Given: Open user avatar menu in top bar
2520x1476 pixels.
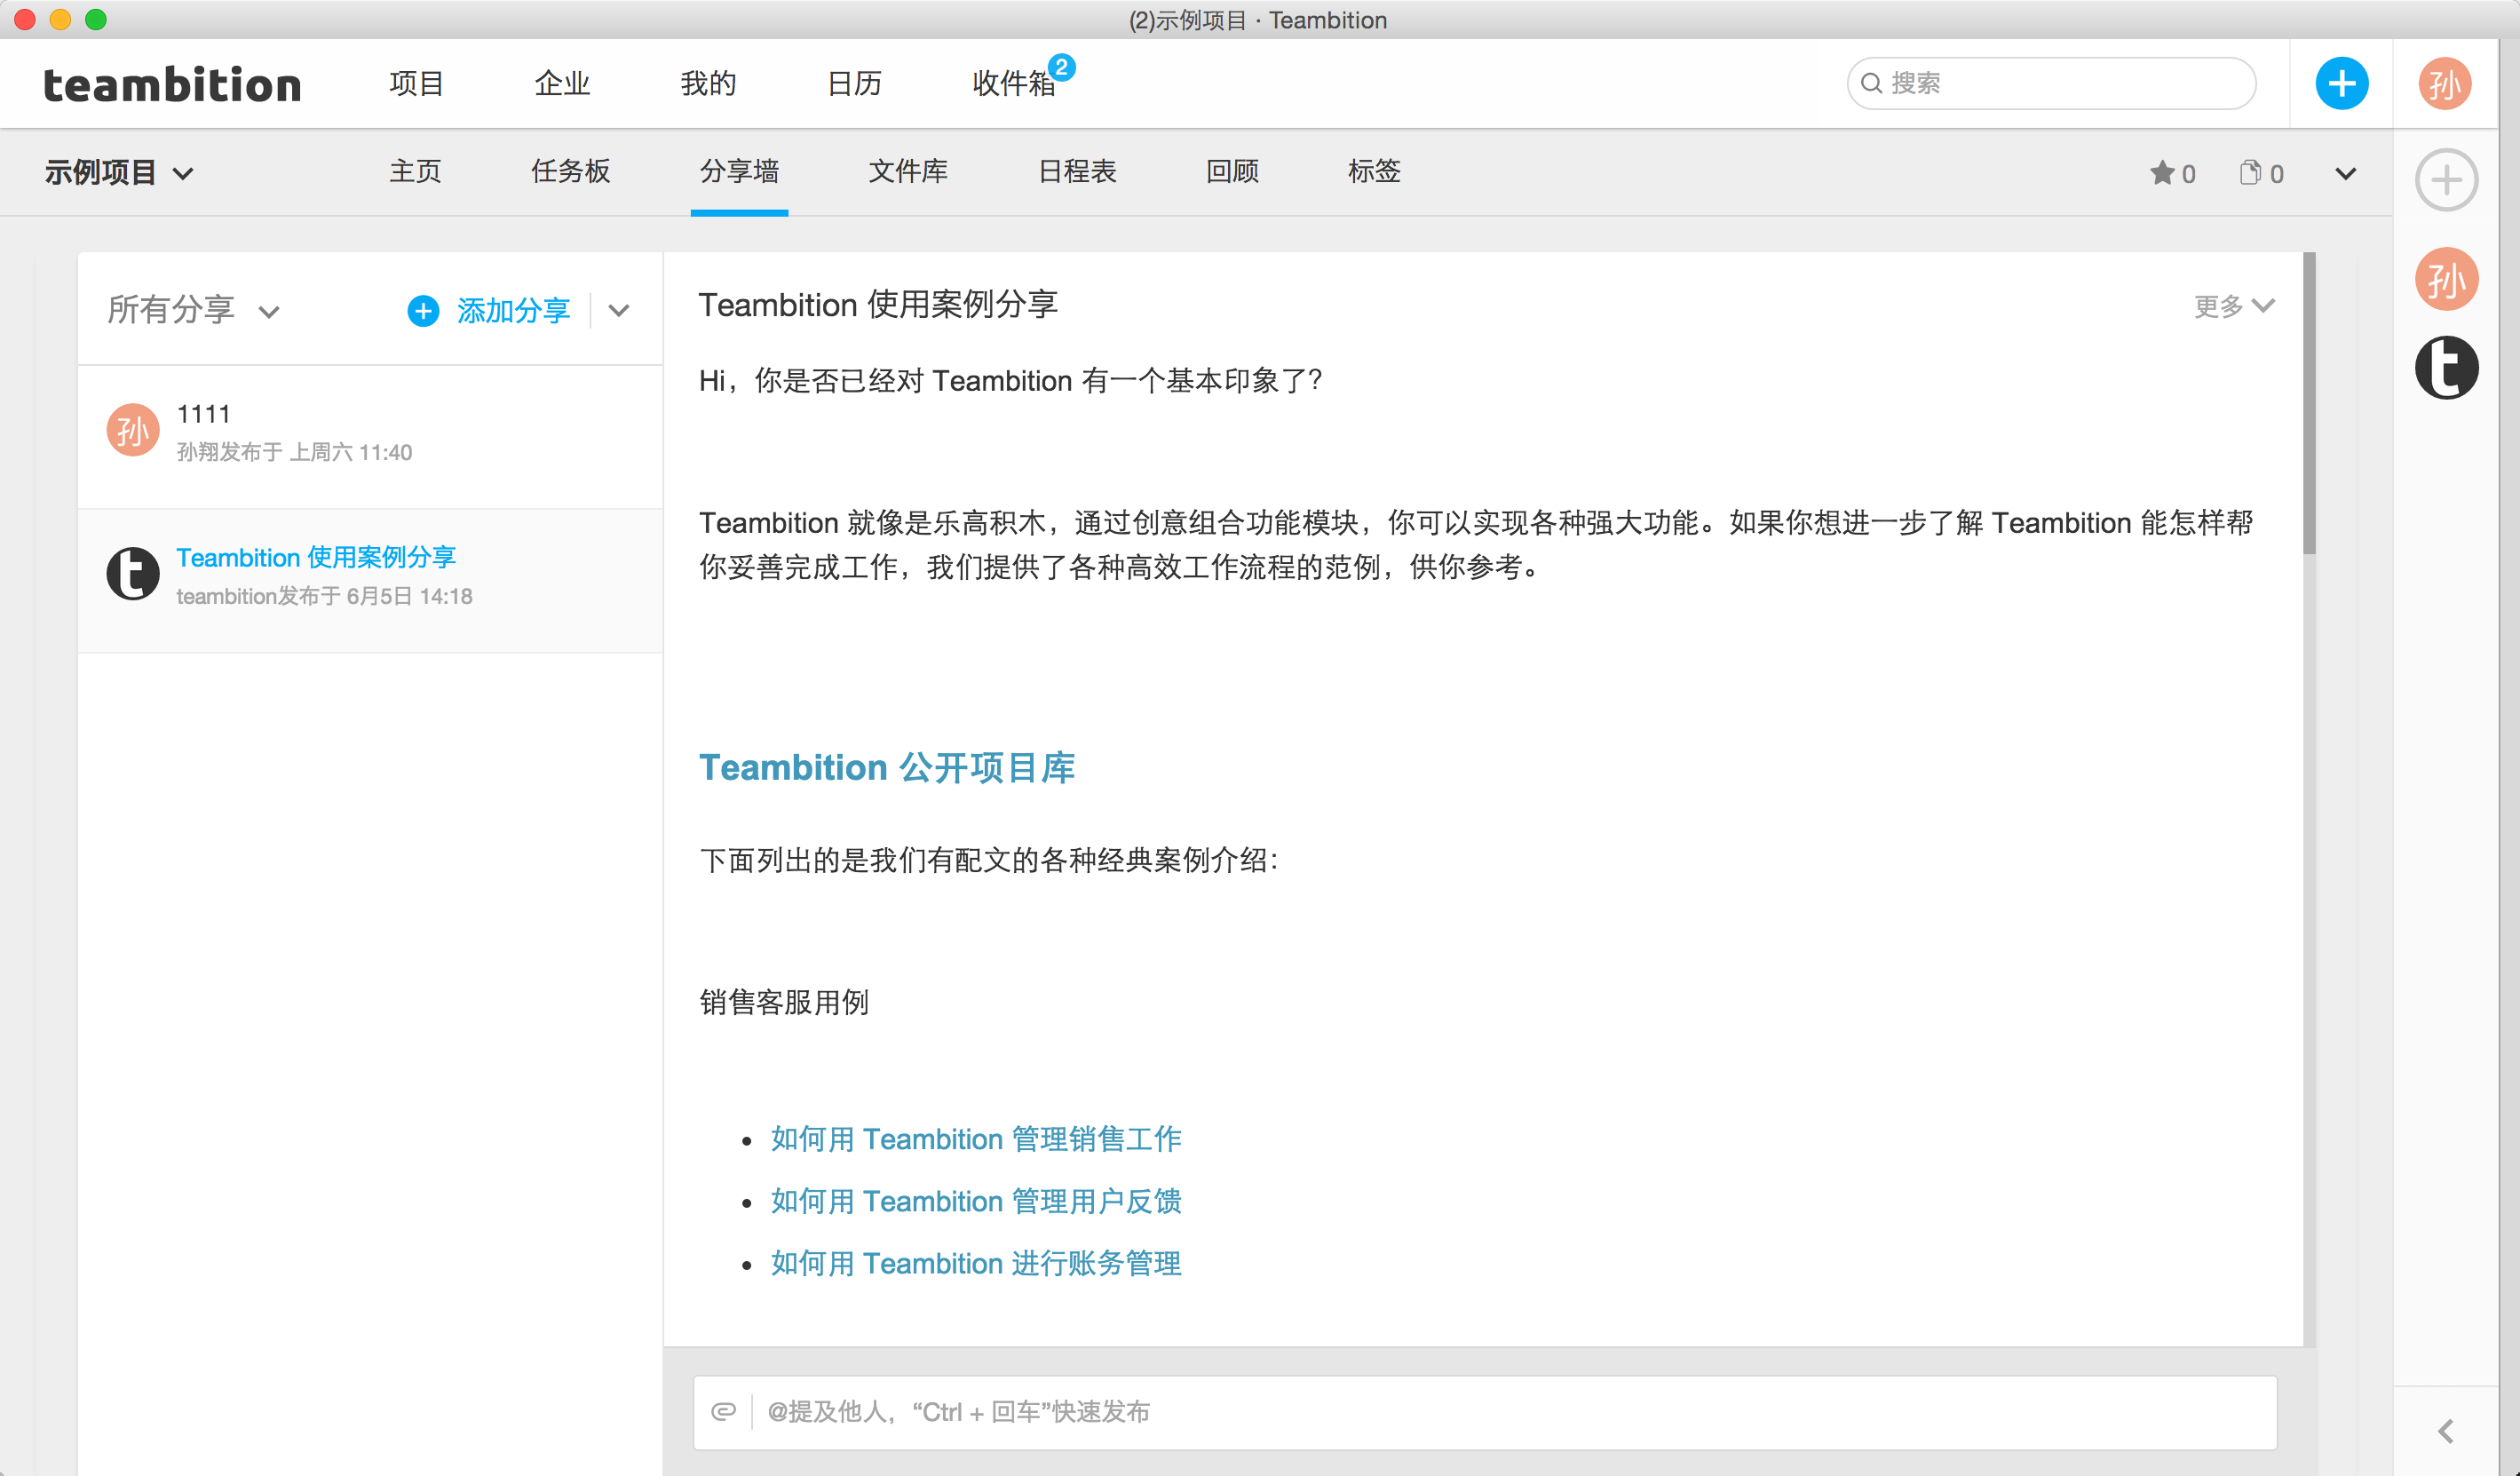Looking at the screenshot, I should coord(2444,84).
